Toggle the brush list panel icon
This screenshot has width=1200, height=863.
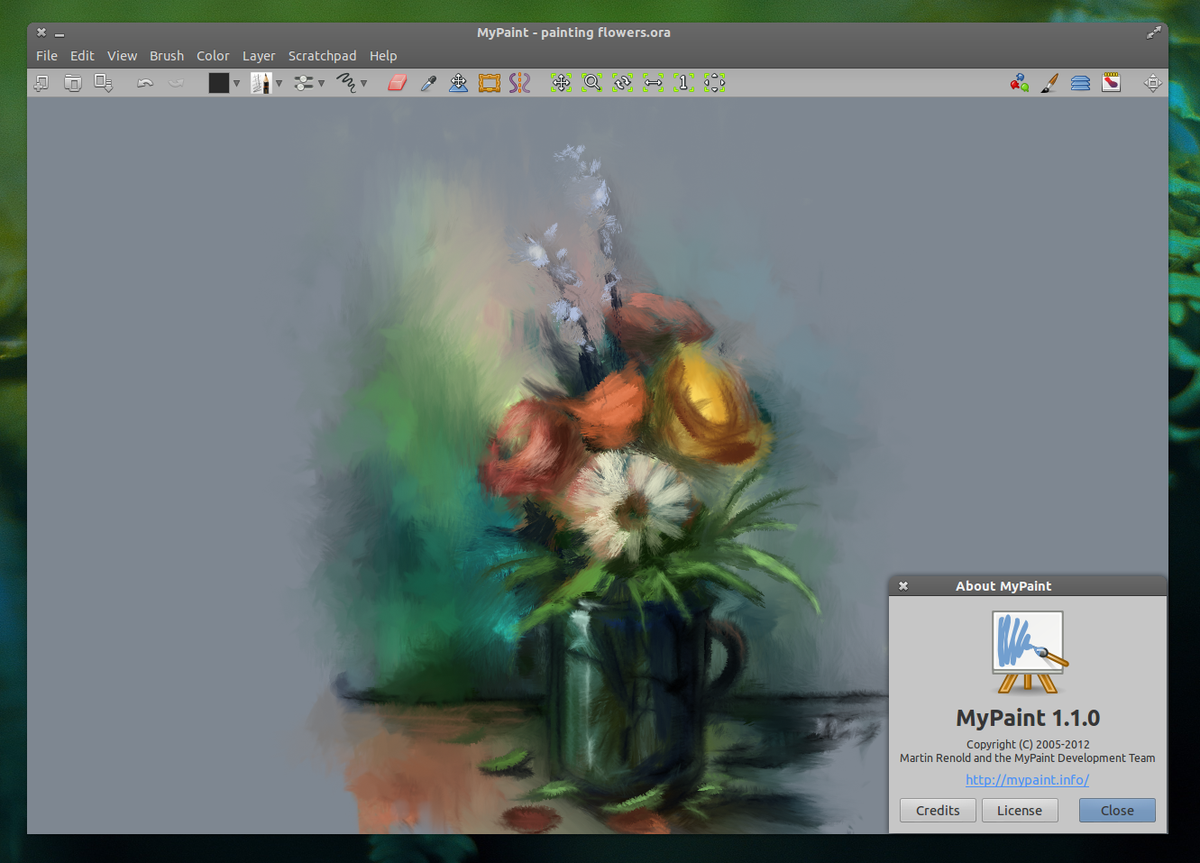[x=1049, y=83]
